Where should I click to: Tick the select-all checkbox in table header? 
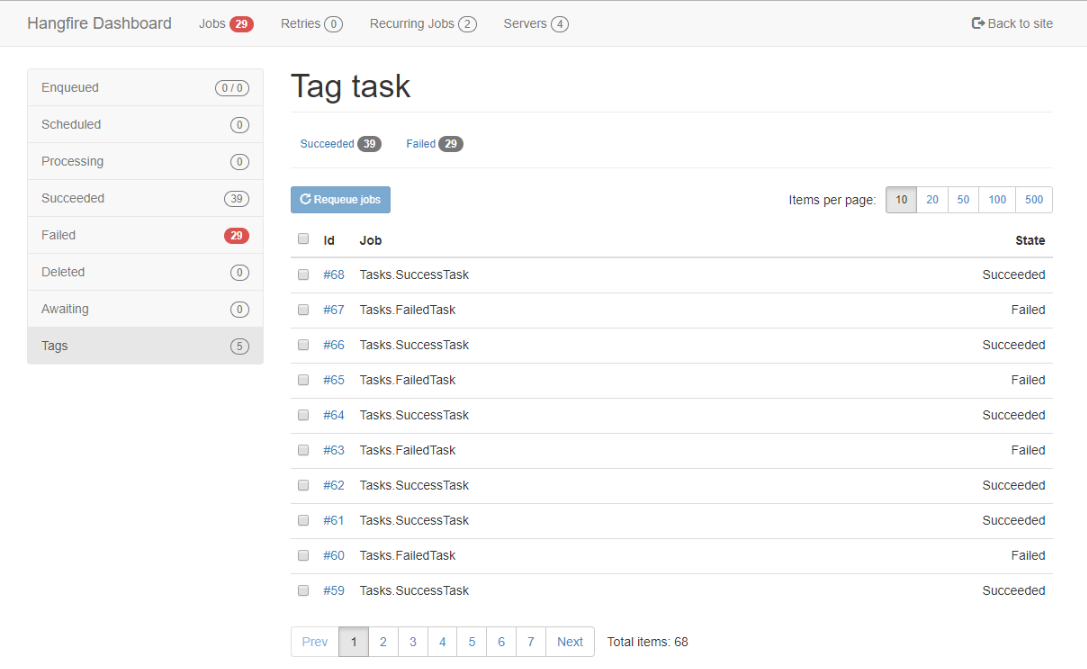303,239
